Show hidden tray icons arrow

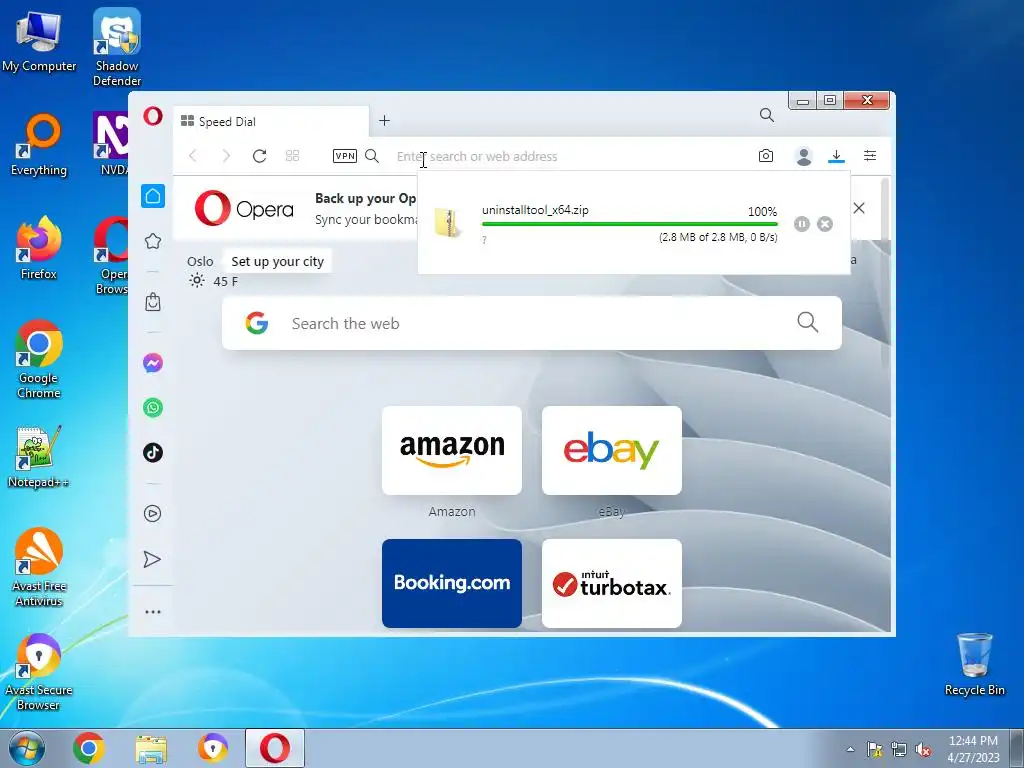[x=850, y=749]
